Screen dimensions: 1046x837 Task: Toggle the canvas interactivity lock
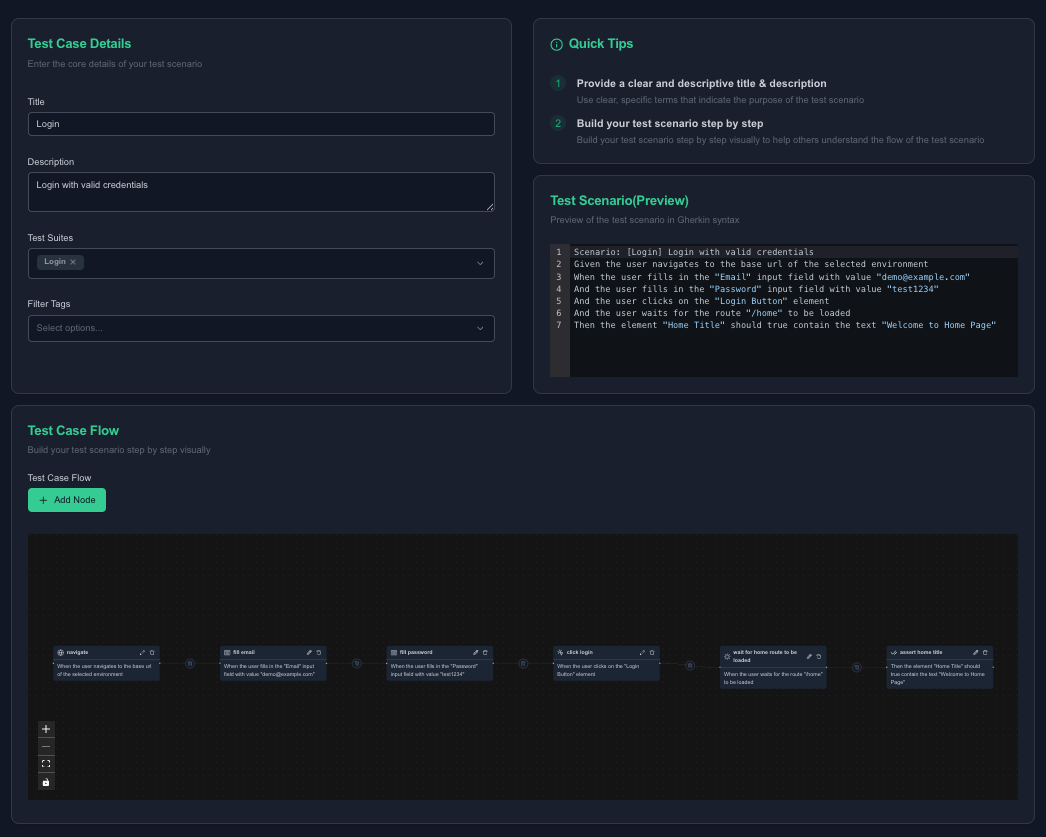point(46,781)
